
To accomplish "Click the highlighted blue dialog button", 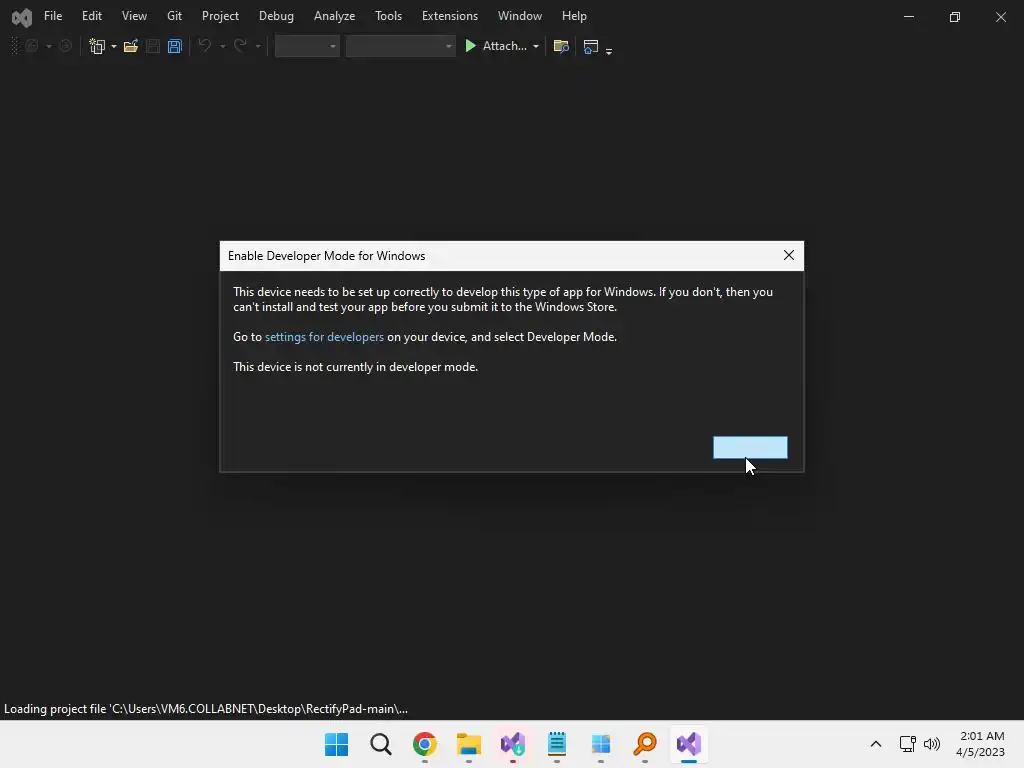I will pyautogui.click(x=750, y=447).
